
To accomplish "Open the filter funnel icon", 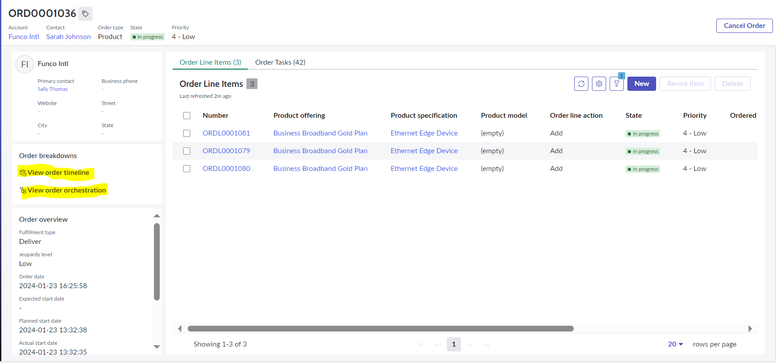I will [x=617, y=84].
